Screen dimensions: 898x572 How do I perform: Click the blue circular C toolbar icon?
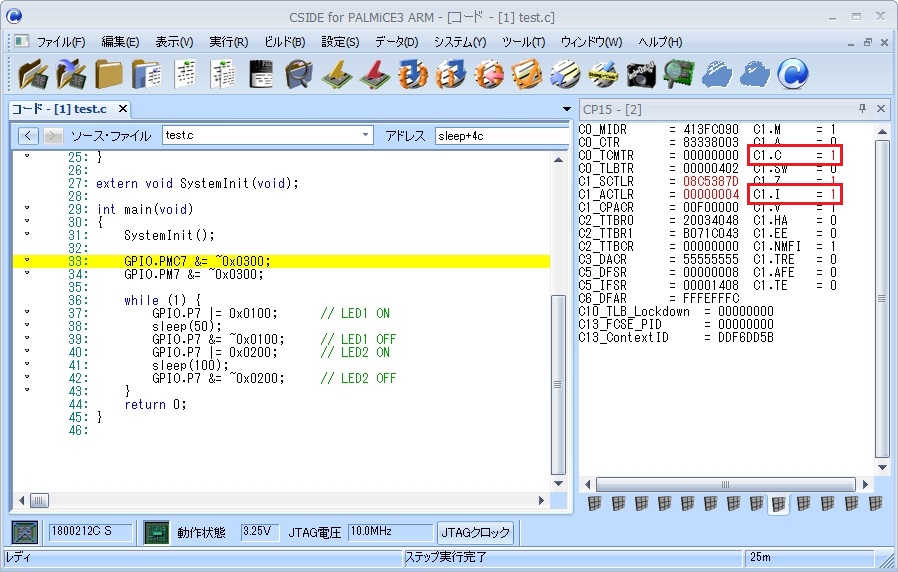[793, 74]
